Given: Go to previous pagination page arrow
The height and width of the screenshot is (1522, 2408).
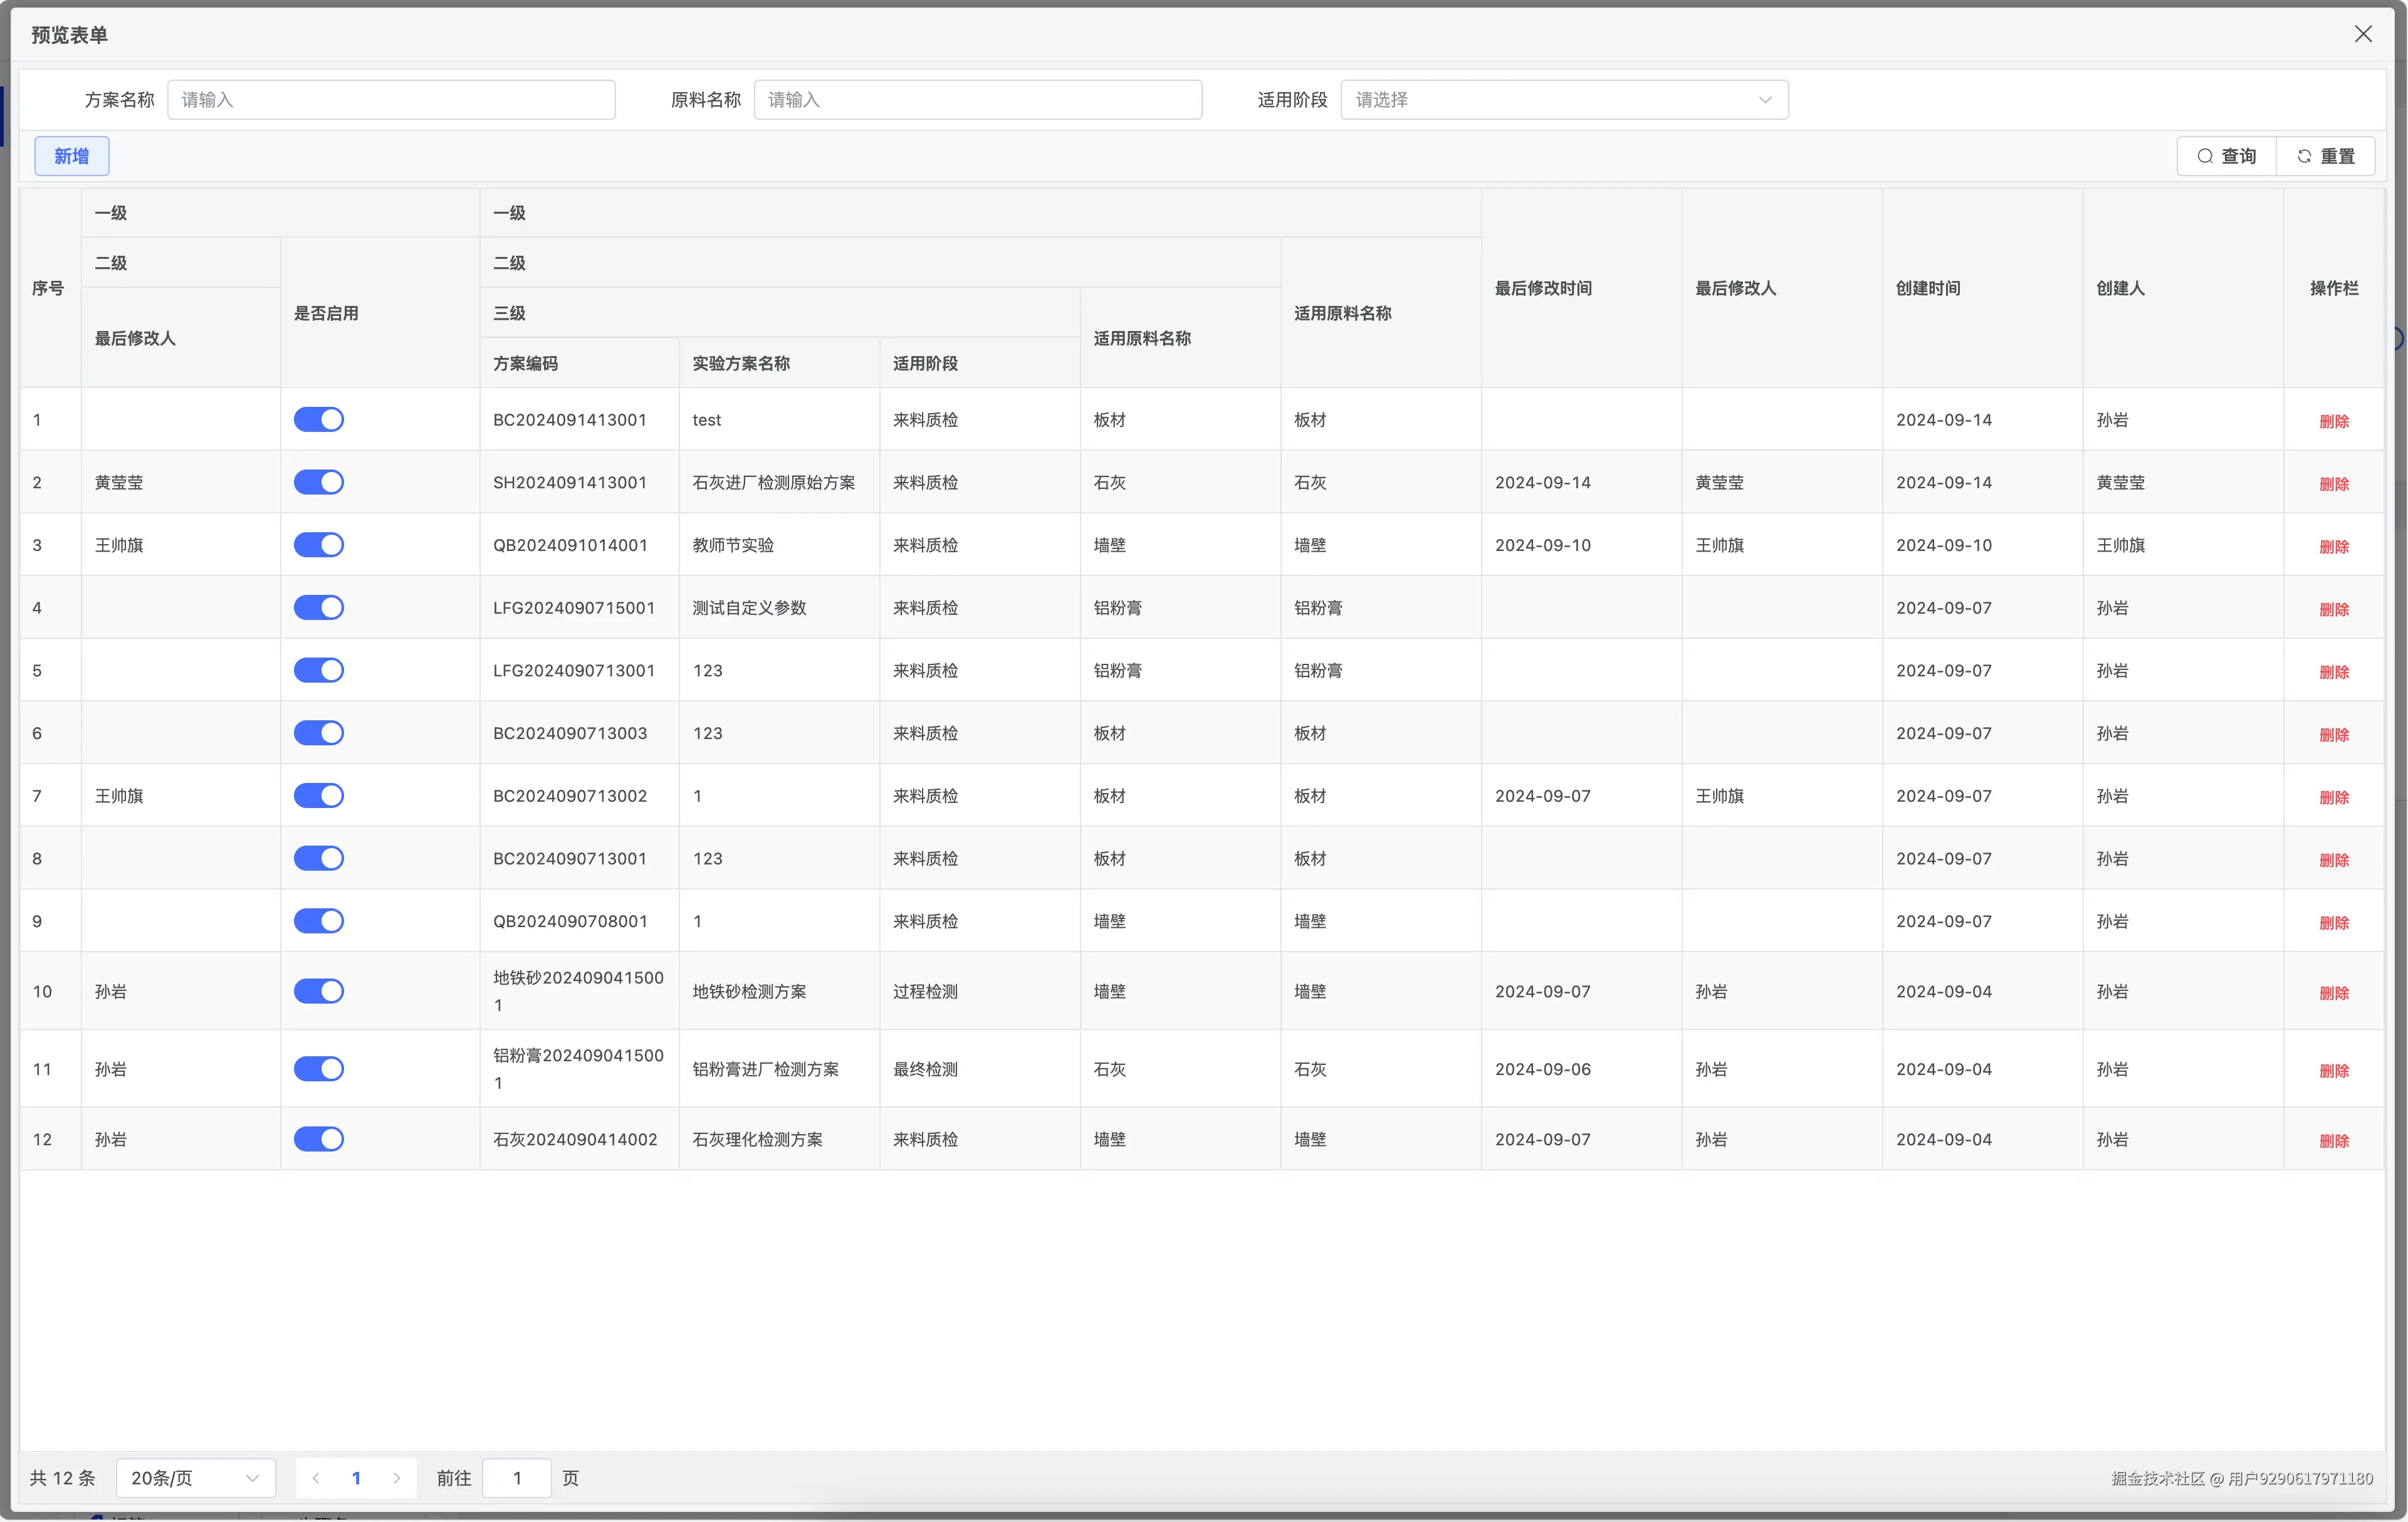Looking at the screenshot, I should pyautogui.click(x=316, y=1478).
